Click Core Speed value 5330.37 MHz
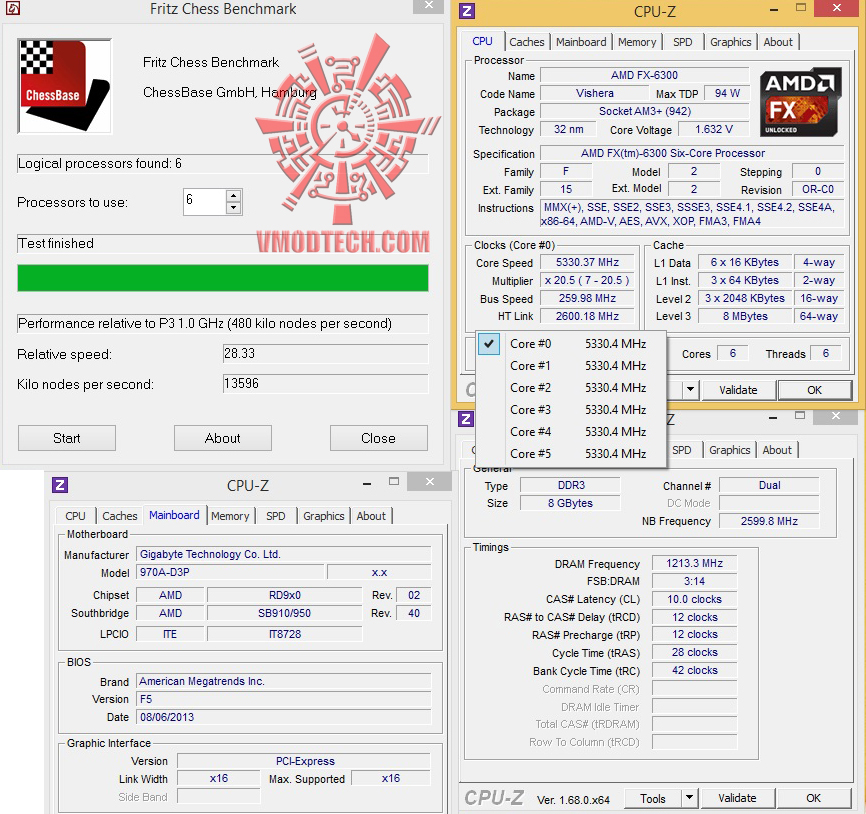866x814 pixels. click(587, 262)
